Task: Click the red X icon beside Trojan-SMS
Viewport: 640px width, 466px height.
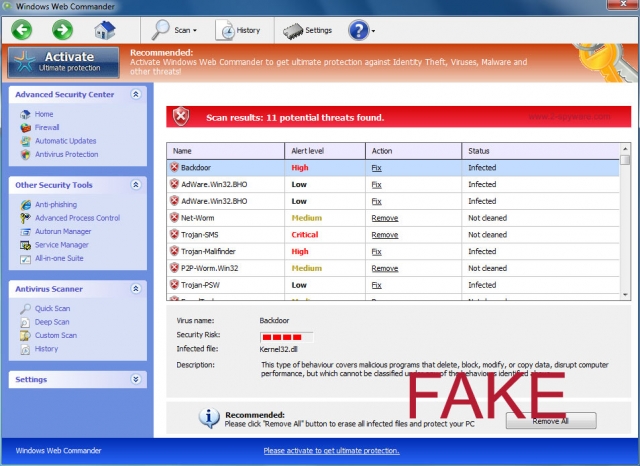Action: (174, 234)
